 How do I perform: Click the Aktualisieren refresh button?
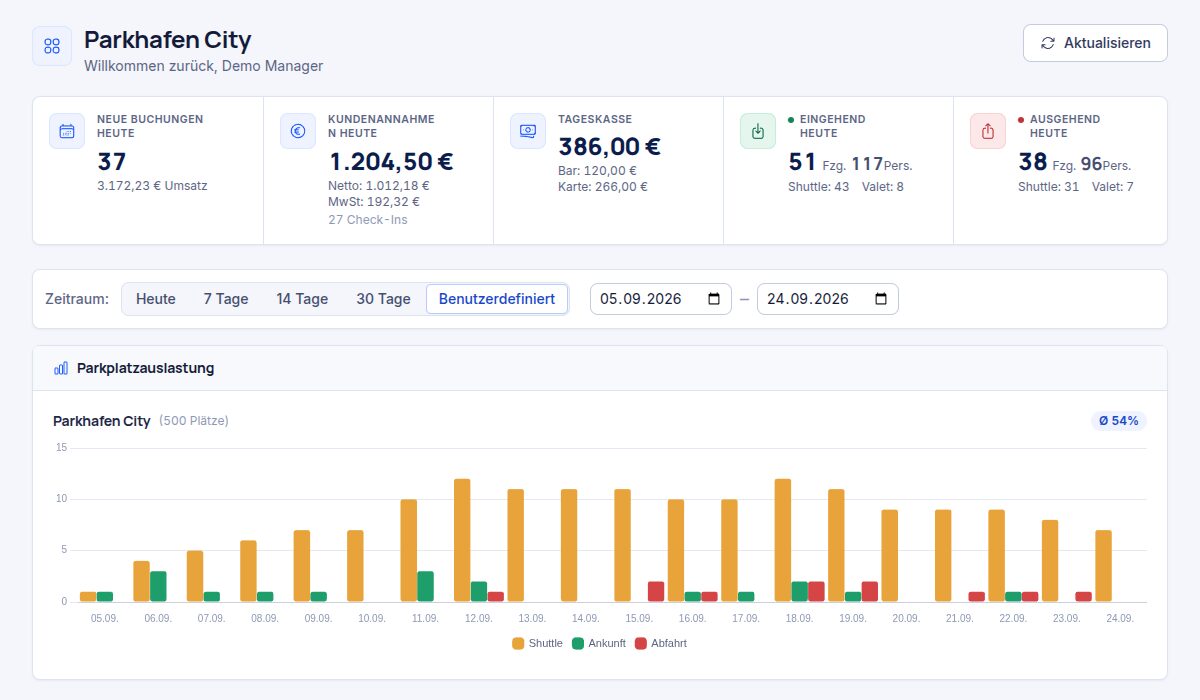click(1095, 43)
